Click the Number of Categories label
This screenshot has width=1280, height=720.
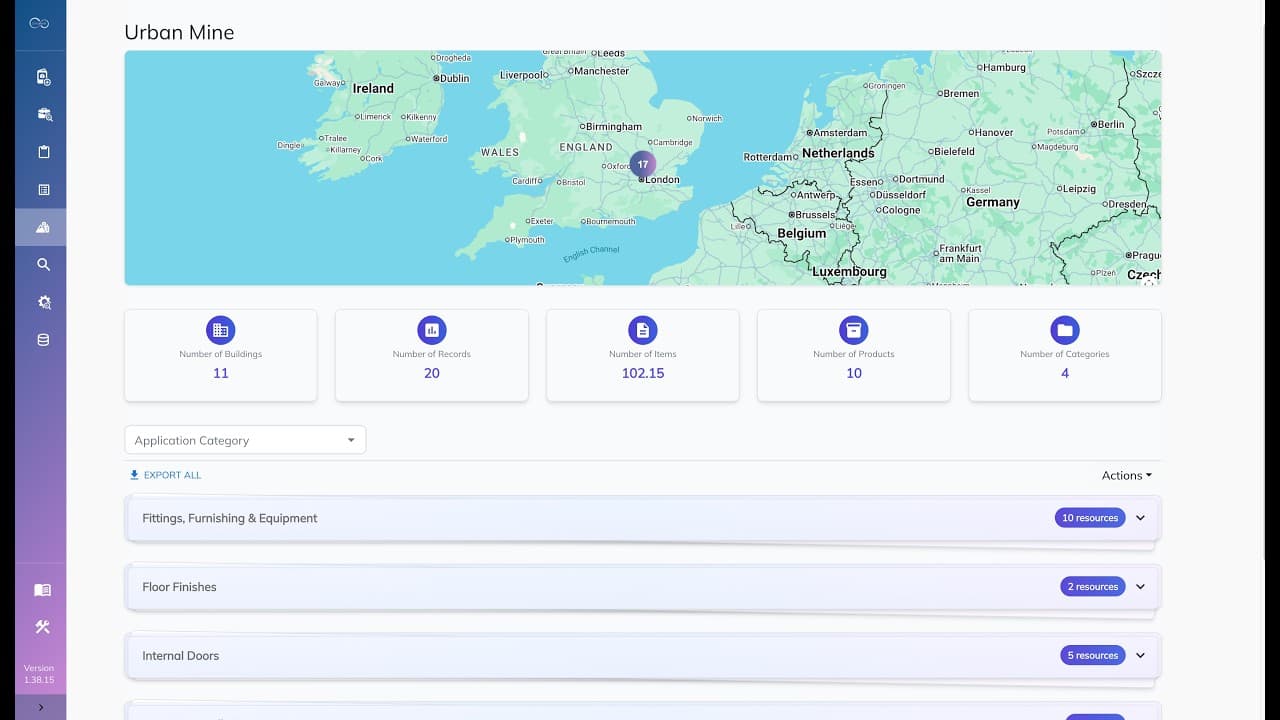(1065, 354)
